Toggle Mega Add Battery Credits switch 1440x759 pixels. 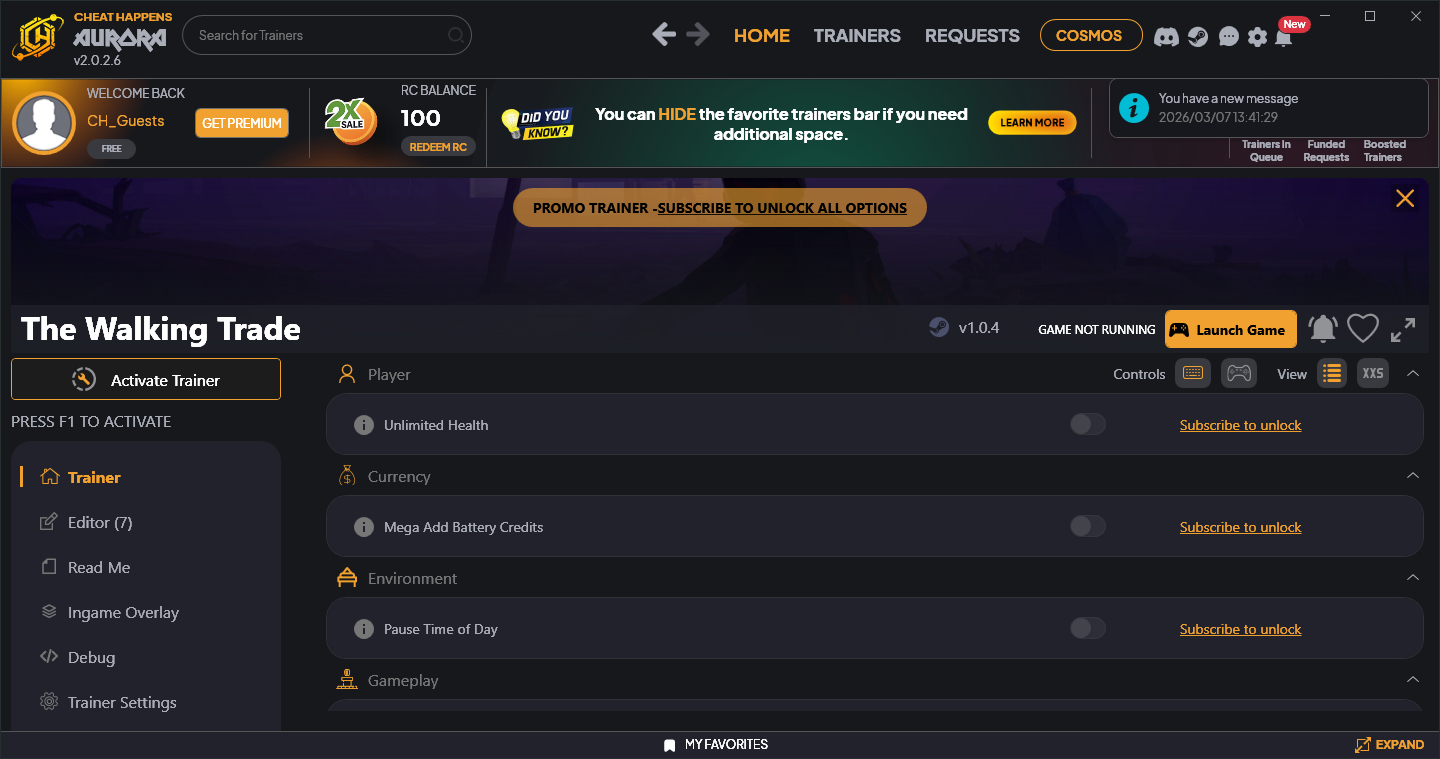pyautogui.click(x=1088, y=527)
